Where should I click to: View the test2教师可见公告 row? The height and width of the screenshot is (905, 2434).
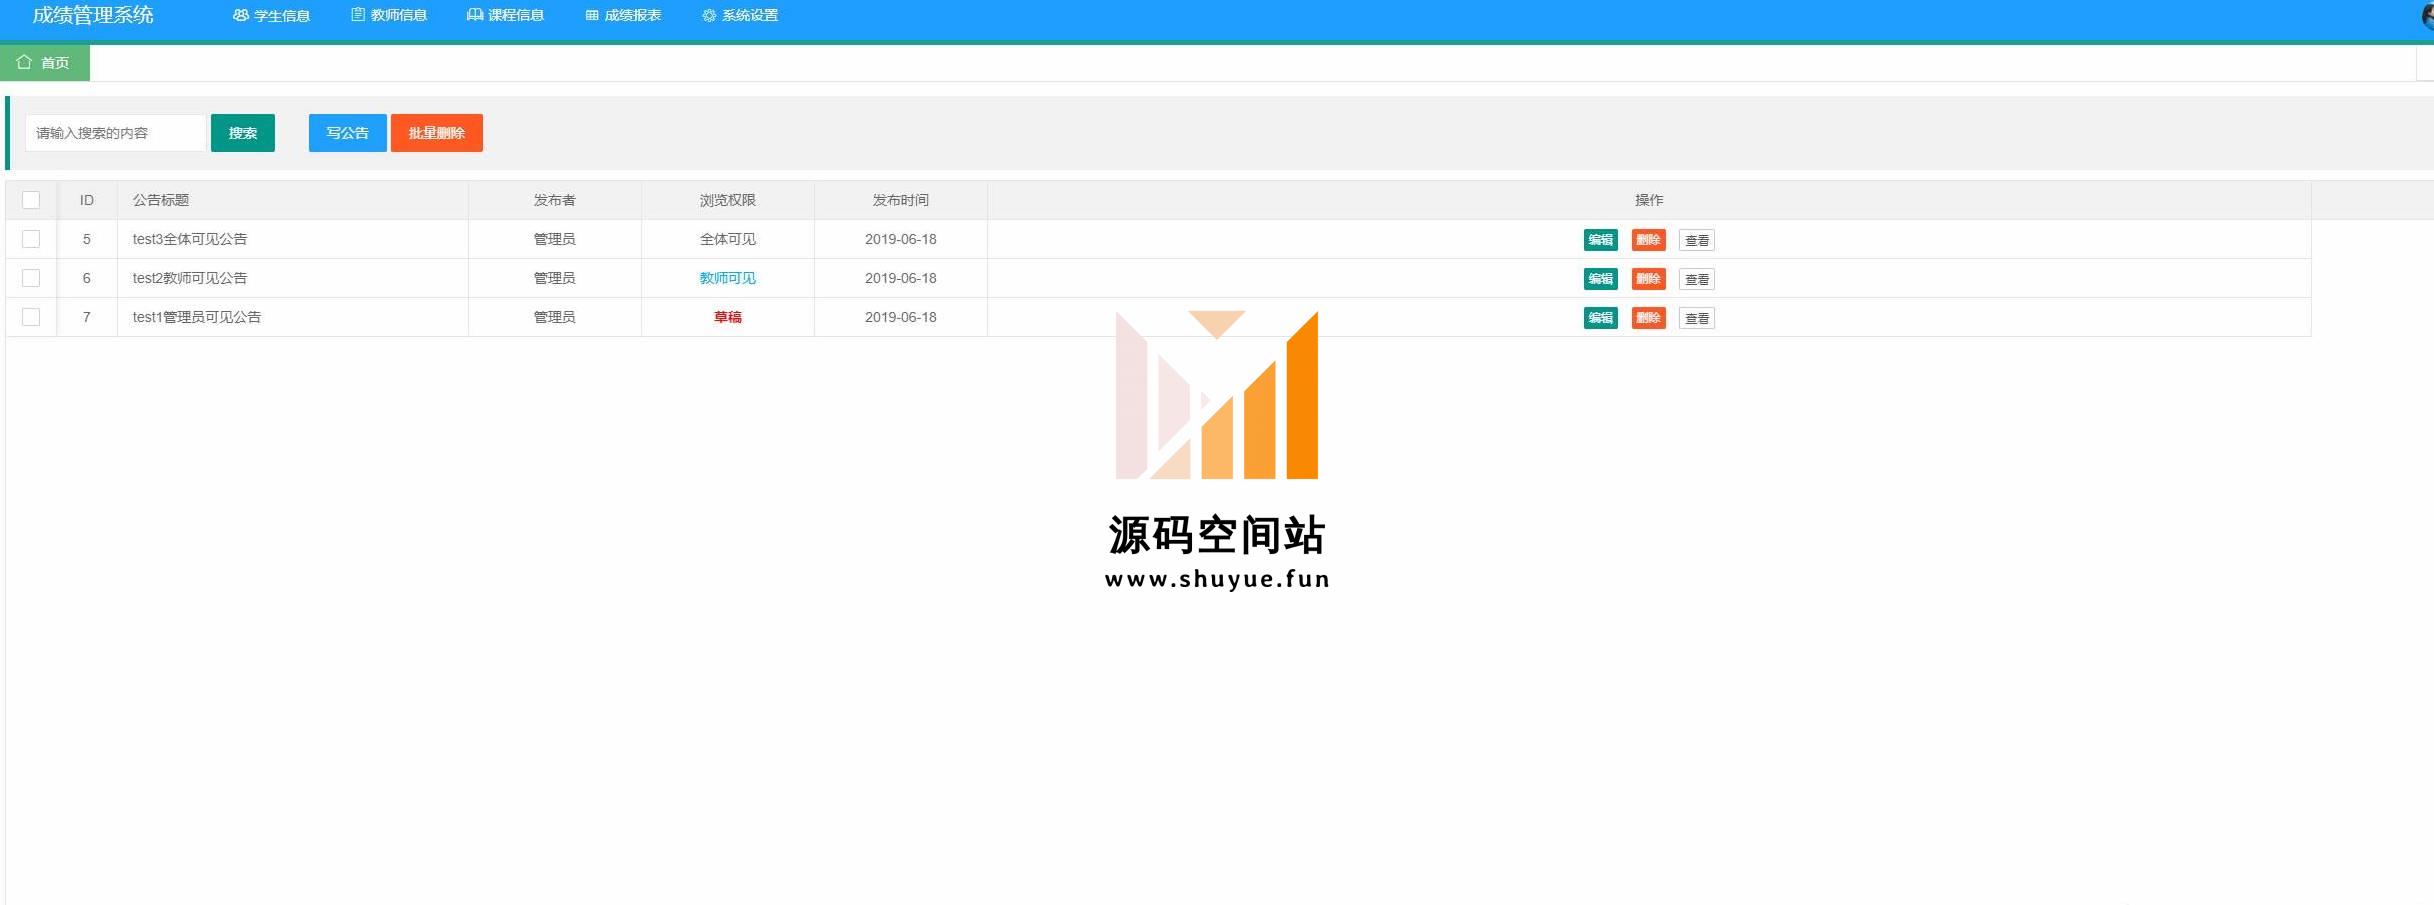click(x=1697, y=279)
